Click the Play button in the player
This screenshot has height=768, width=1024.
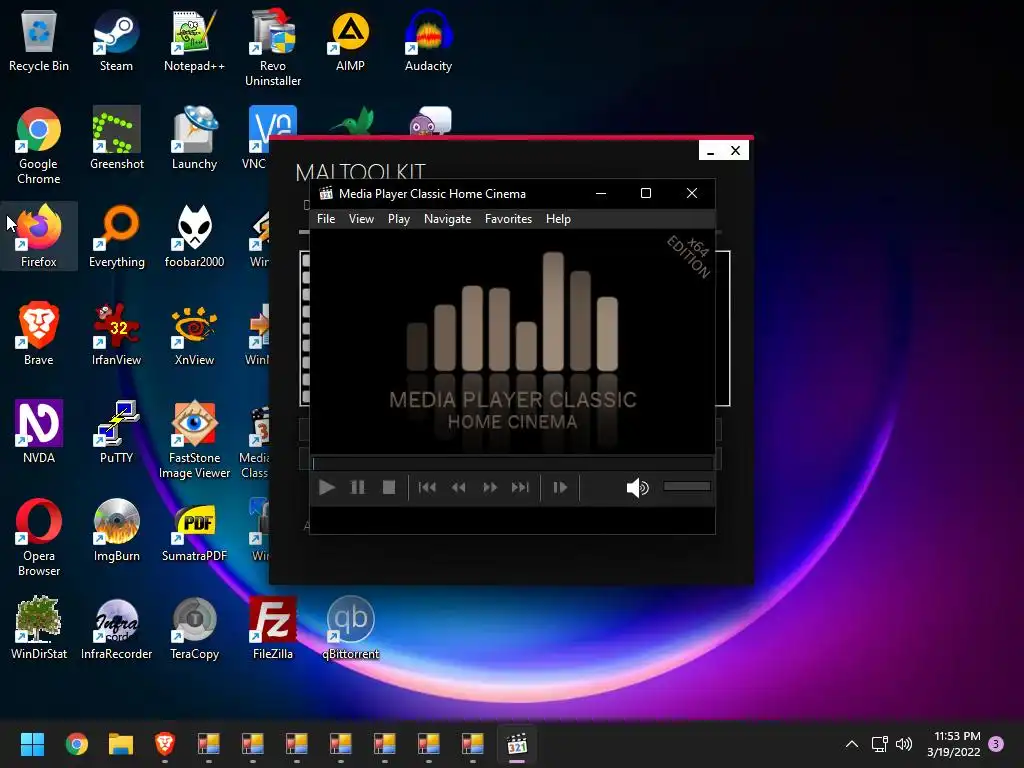pos(327,487)
